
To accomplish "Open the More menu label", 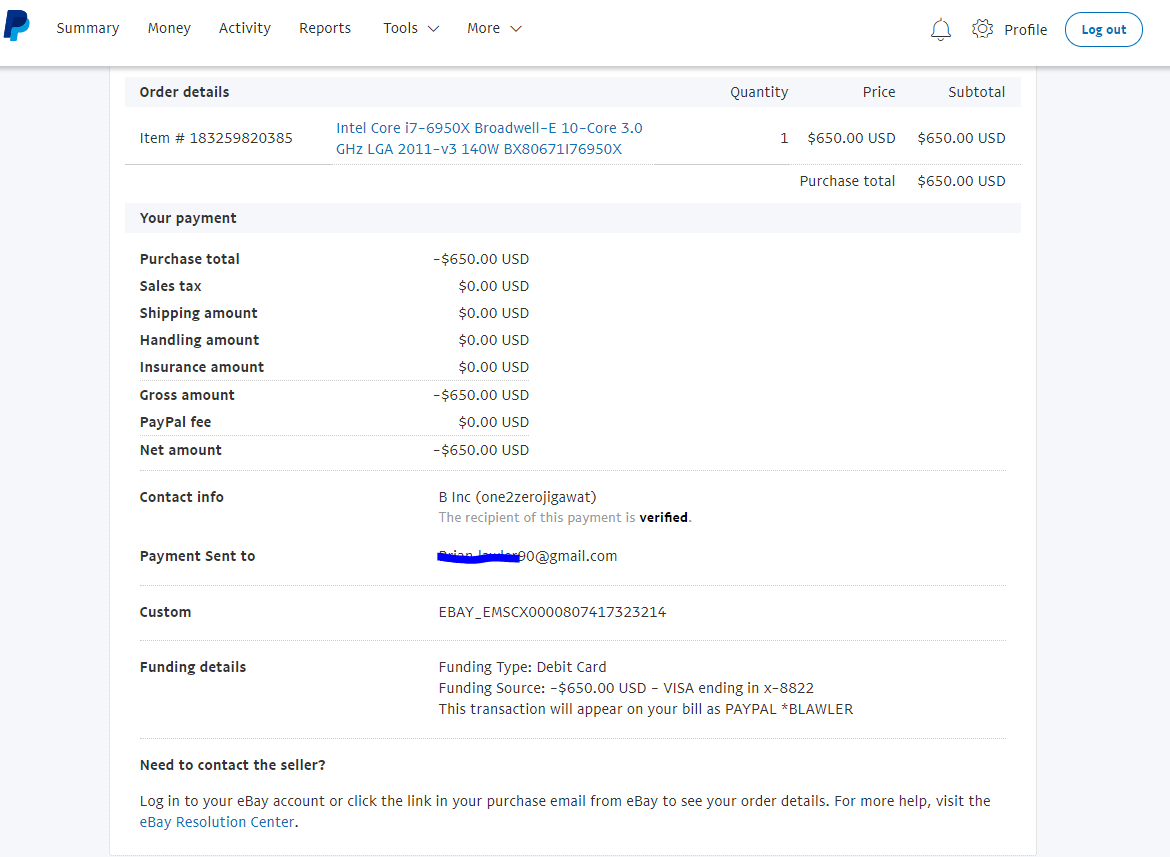I will pos(484,28).
